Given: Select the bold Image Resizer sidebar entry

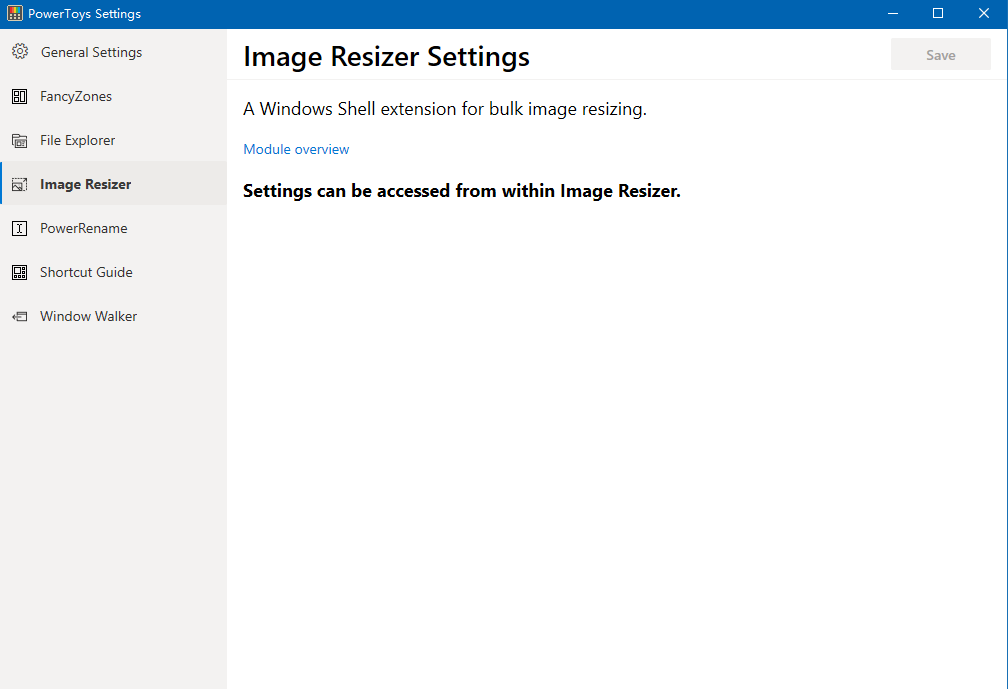Looking at the screenshot, I should pos(85,184).
